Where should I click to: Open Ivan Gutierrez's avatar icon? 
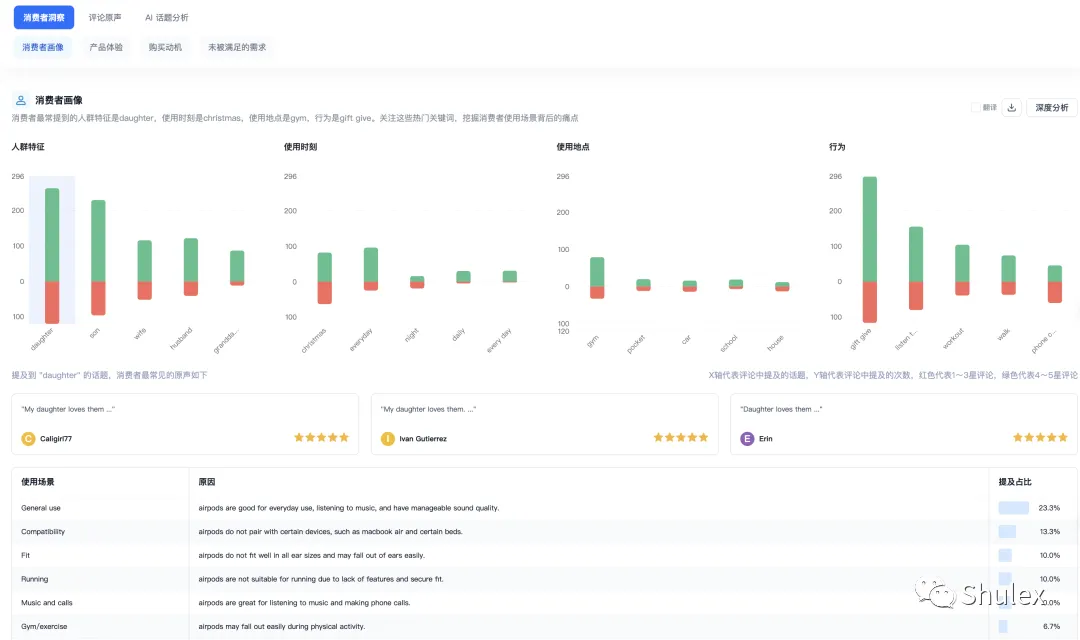tap(388, 439)
